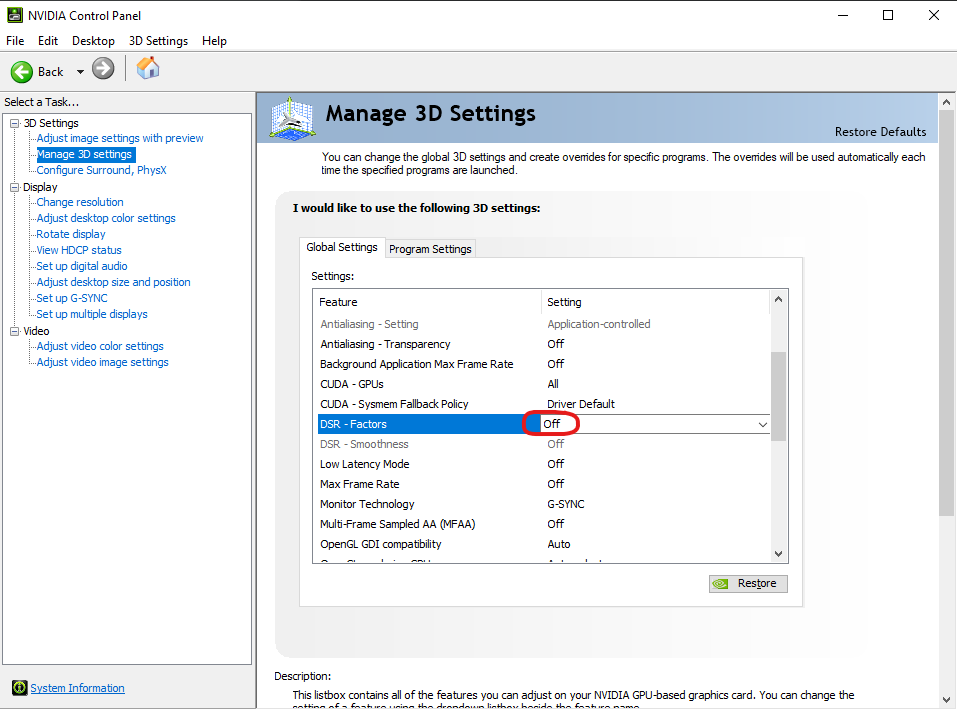Click the Driver Default setting value
Image resolution: width=957 pixels, height=710 pixels.
pos(581,404)
